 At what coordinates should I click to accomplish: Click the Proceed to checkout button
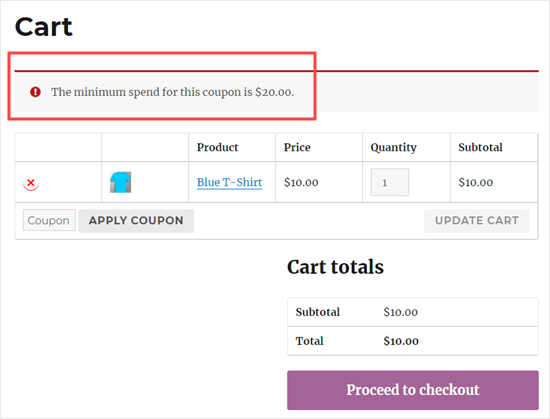pyautogui.click(x=413, y=390)
